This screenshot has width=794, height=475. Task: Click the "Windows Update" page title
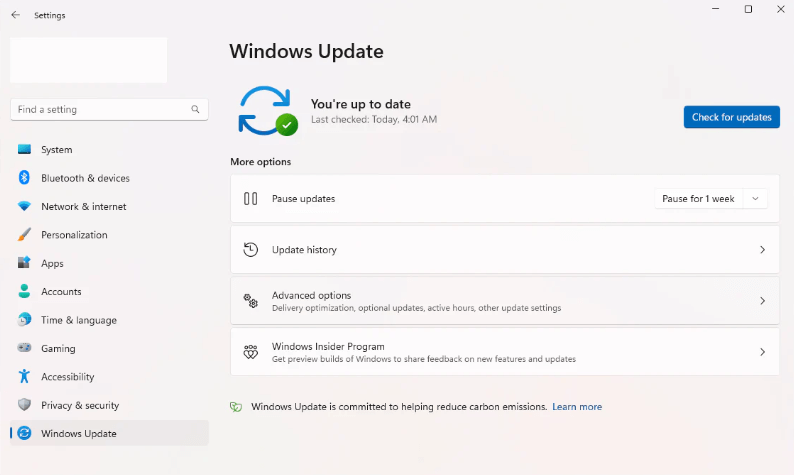point(306,51)
